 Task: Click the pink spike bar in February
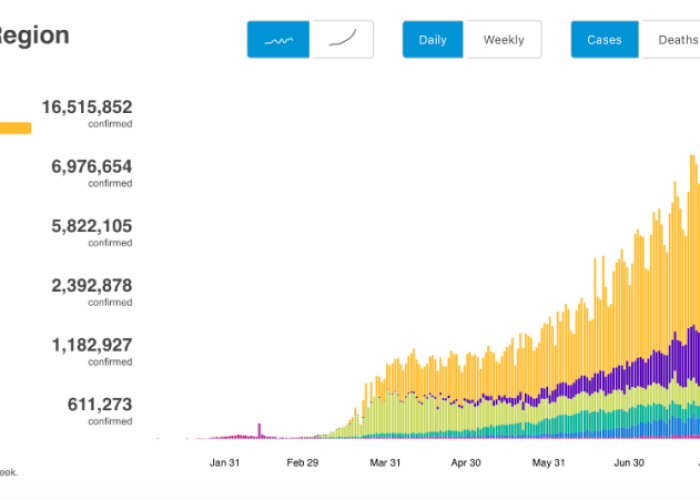[259, 430]
